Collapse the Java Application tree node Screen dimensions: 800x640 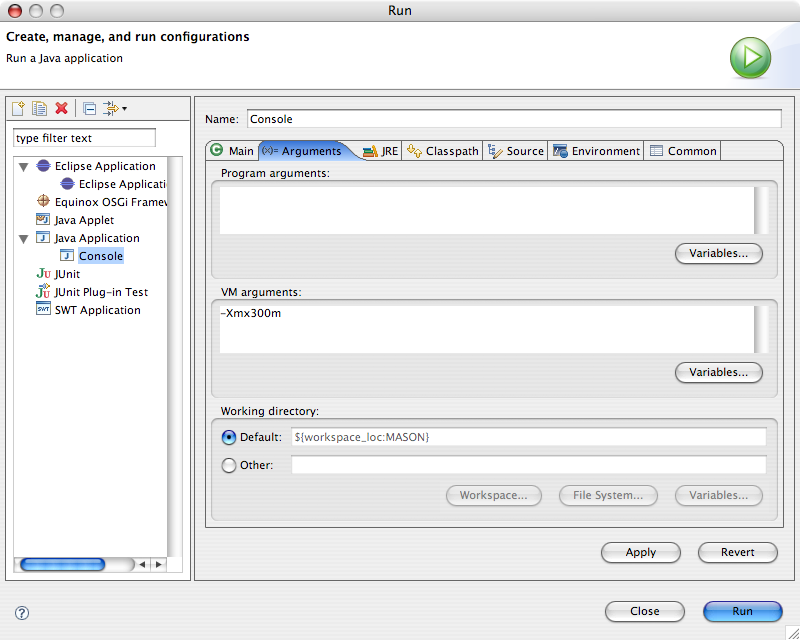(23, 239)
